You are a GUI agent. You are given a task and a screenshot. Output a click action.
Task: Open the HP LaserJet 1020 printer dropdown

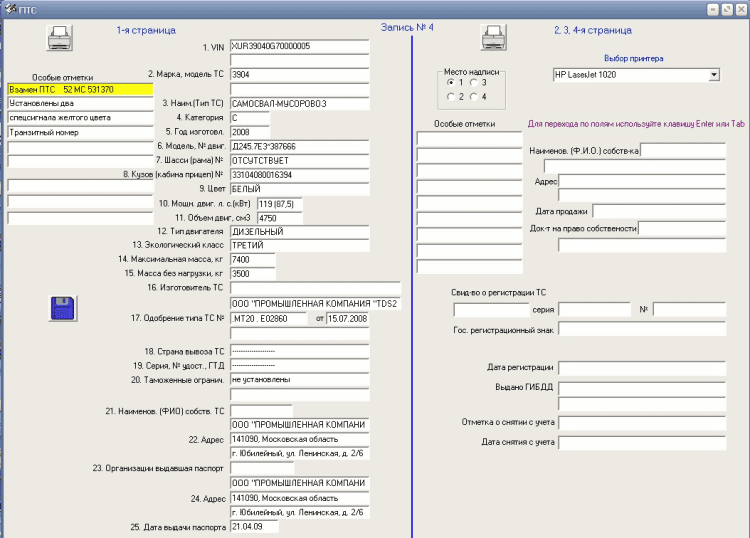pyautogui.click(x=714, y=75)
